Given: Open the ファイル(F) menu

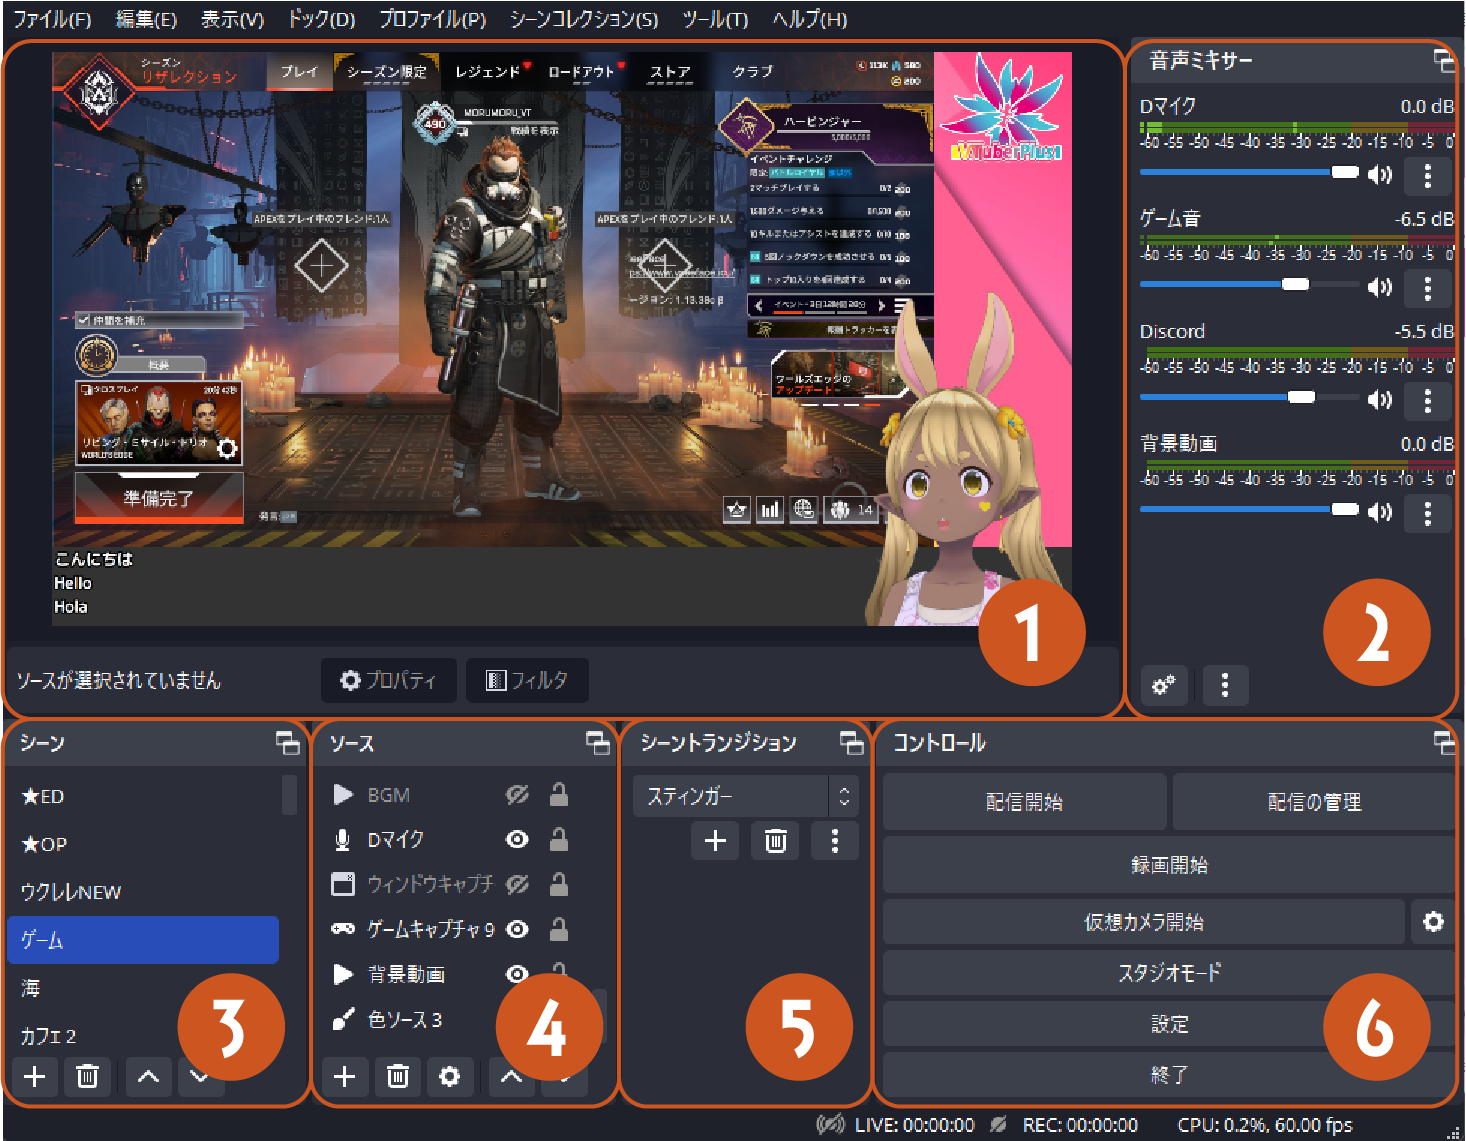Looking at the screenshot, I should click(x=52, y=19).
